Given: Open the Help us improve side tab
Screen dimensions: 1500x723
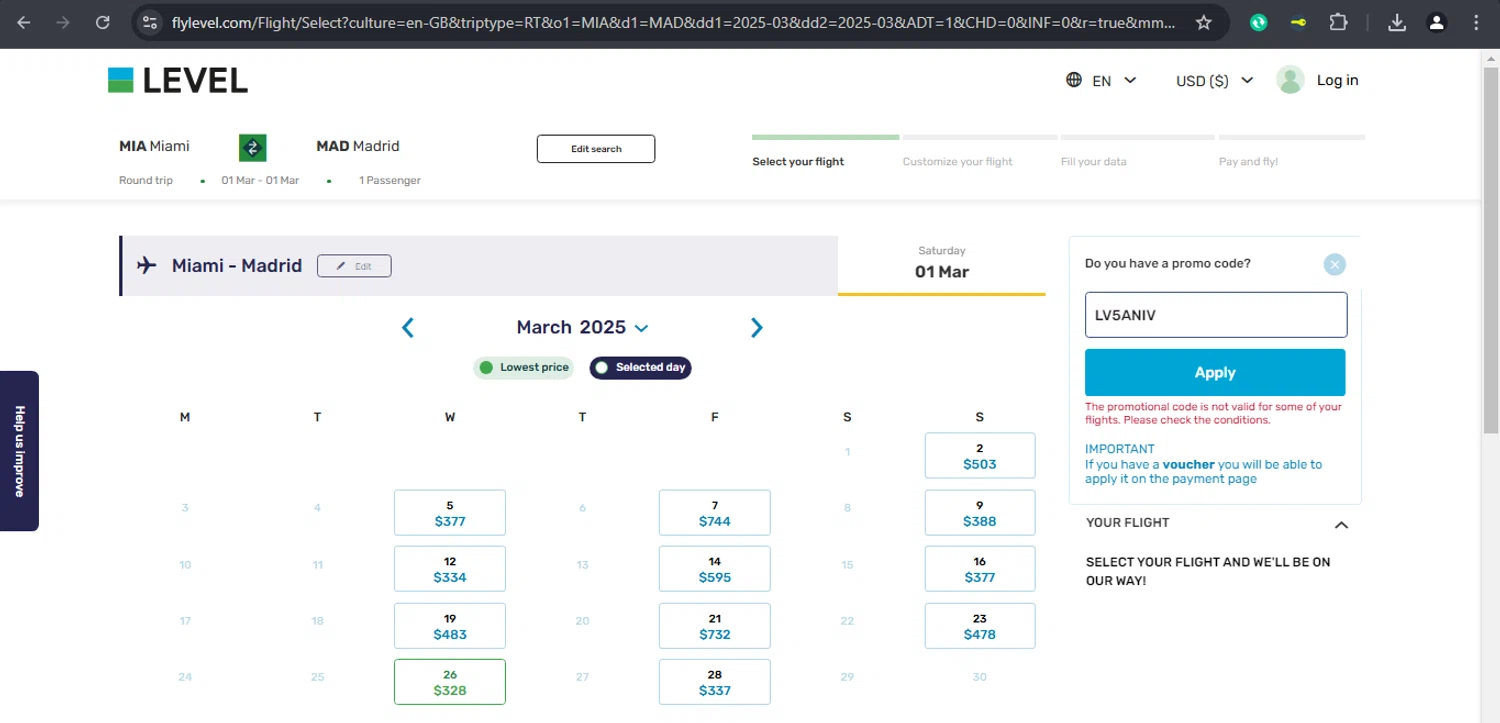Looking at the screenshot, I should [x=19, y=451].
